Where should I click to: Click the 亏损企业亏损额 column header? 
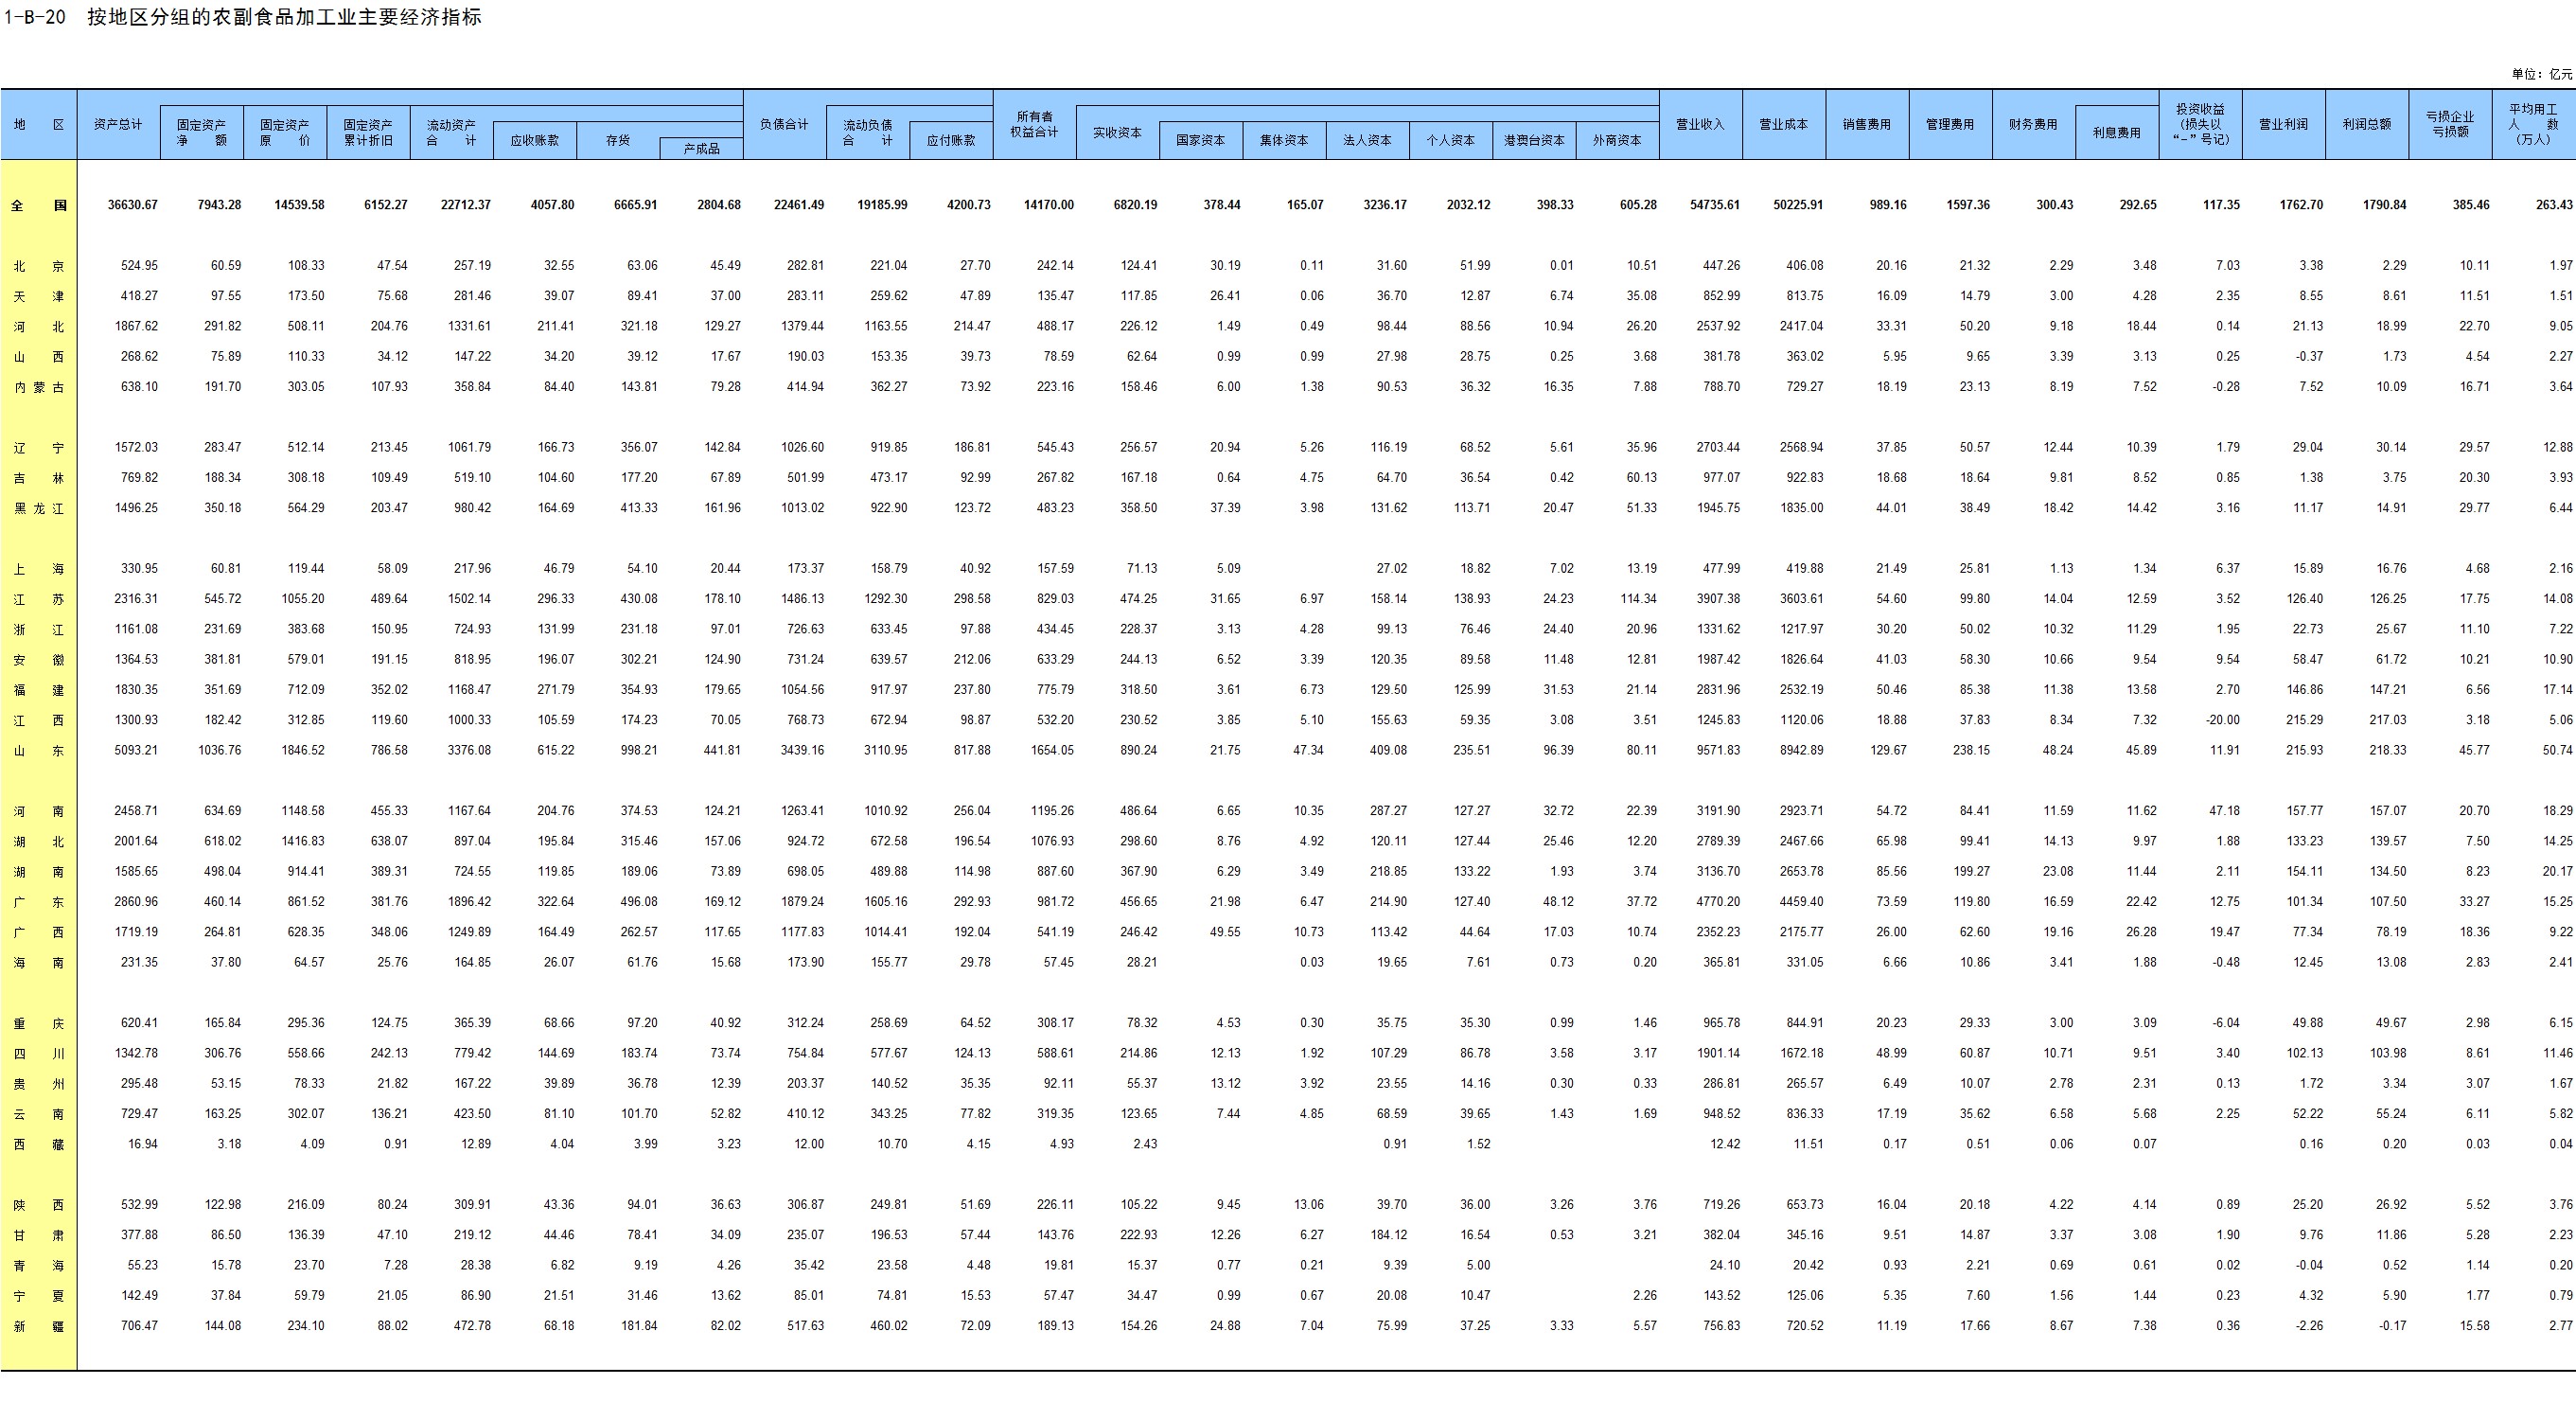click(x=2450, y=125)
